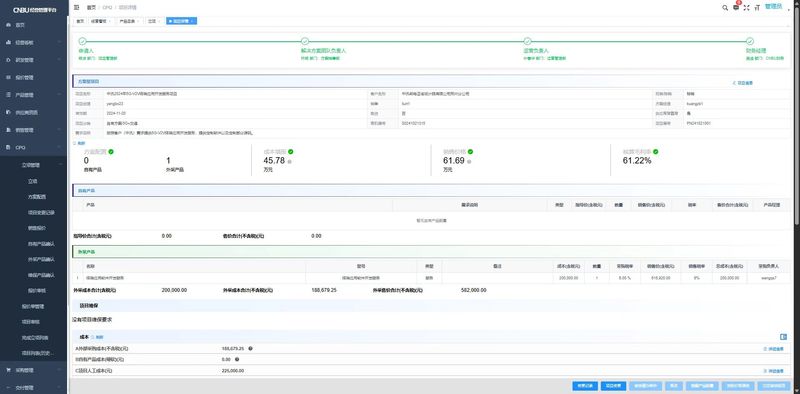The width and height of the screenshot is (800, 394).
Task: Toggle fullscreen with the expand-arrows icon
Action: 746,8
